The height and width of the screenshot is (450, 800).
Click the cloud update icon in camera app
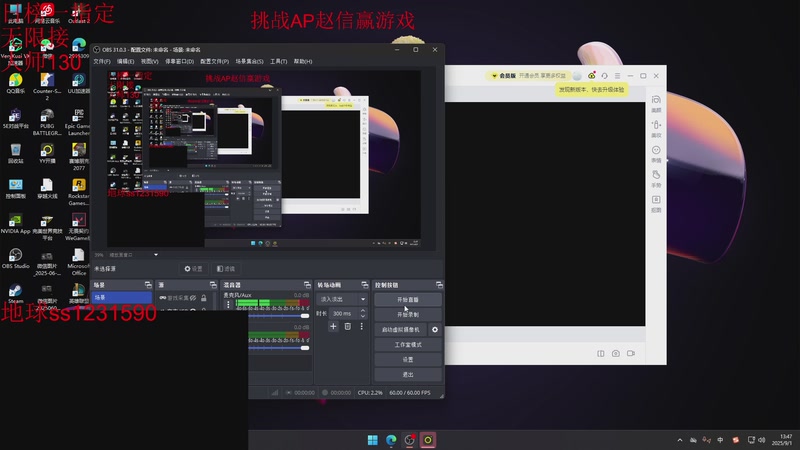coord(591,76)
